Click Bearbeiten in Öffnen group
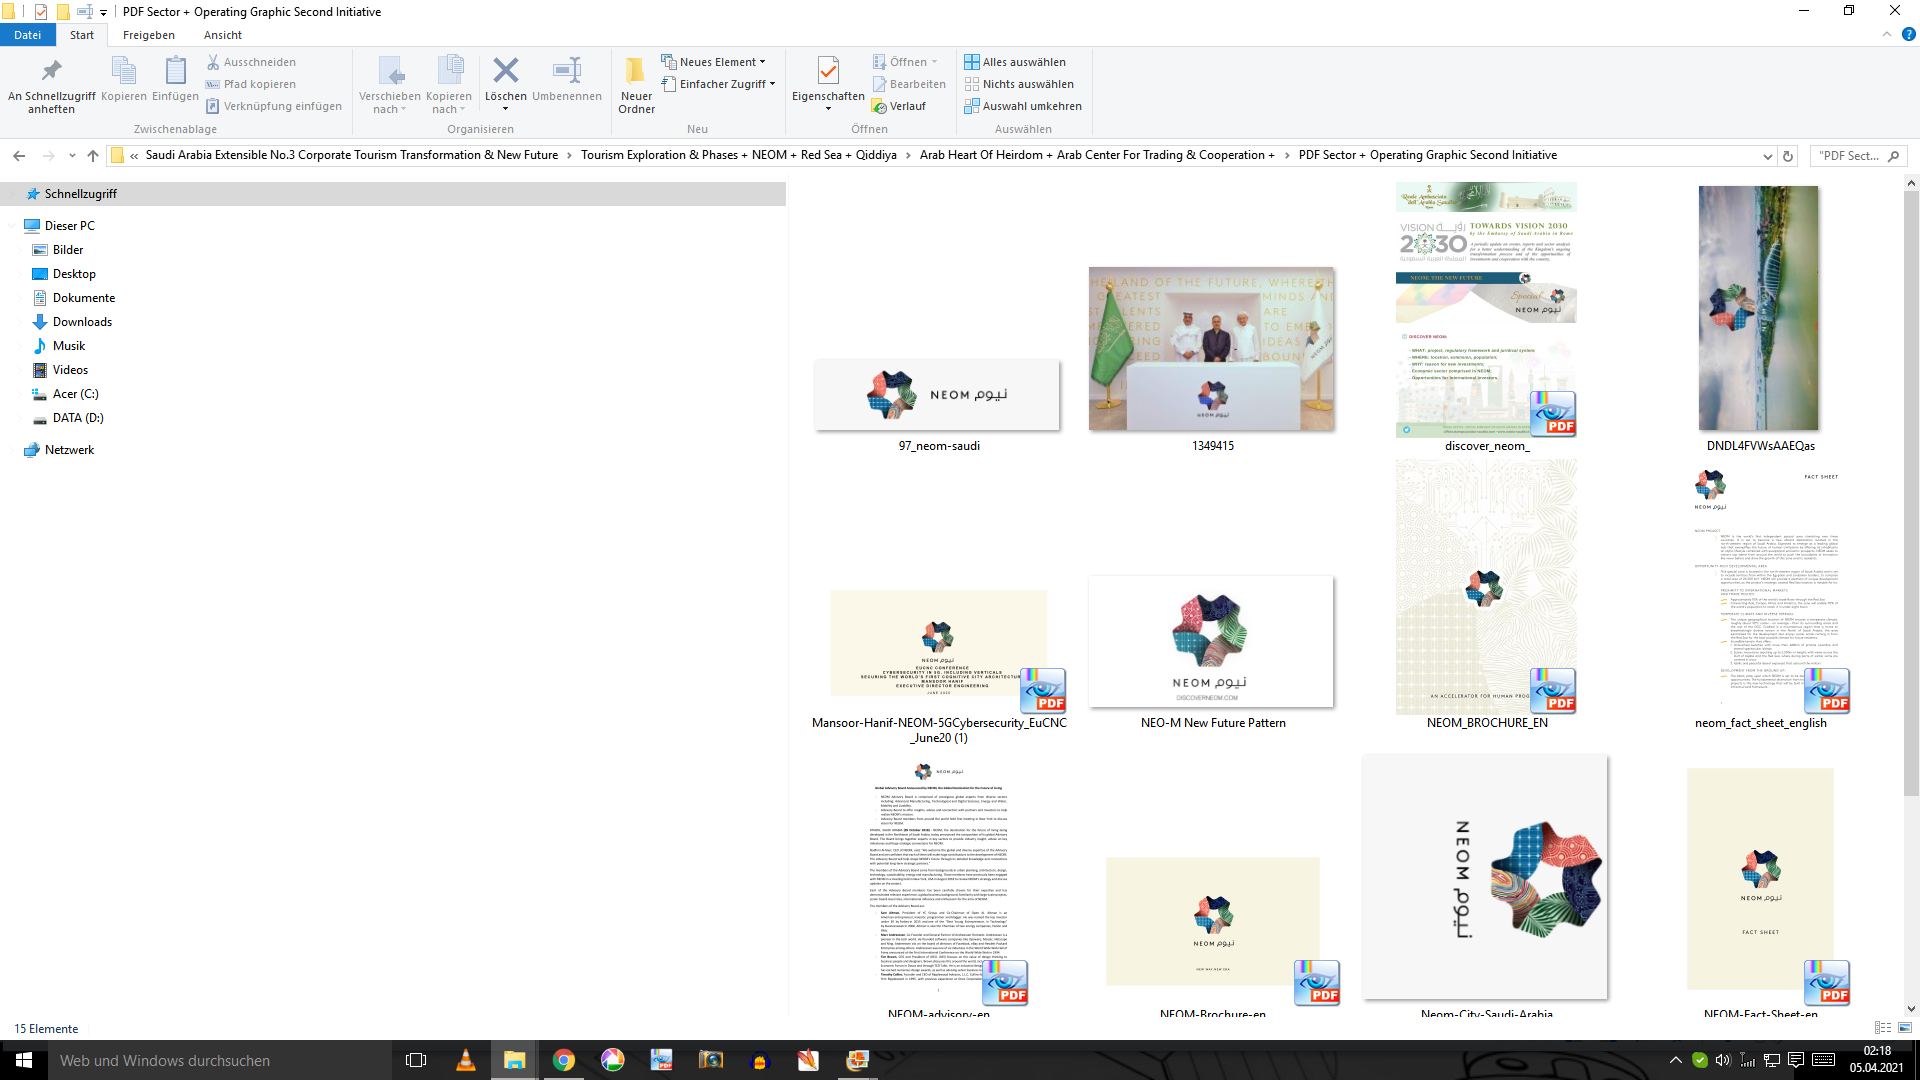The width and height of the screenshot is (1920, 1080). [909, 84]
